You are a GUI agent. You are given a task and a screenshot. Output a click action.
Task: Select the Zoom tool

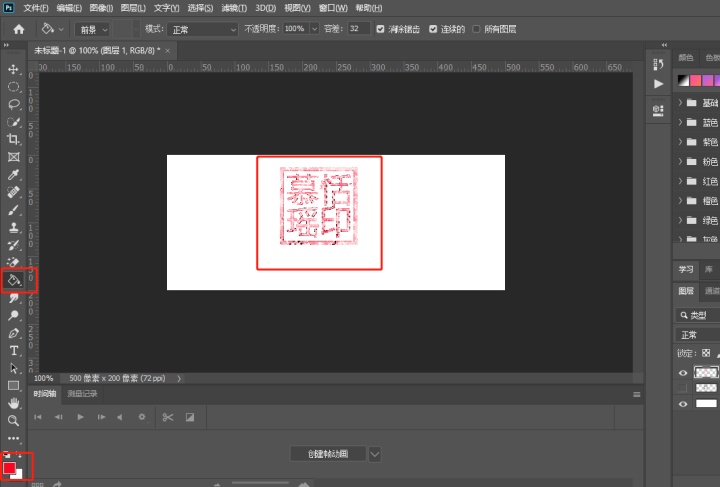[x=13, y=420]
